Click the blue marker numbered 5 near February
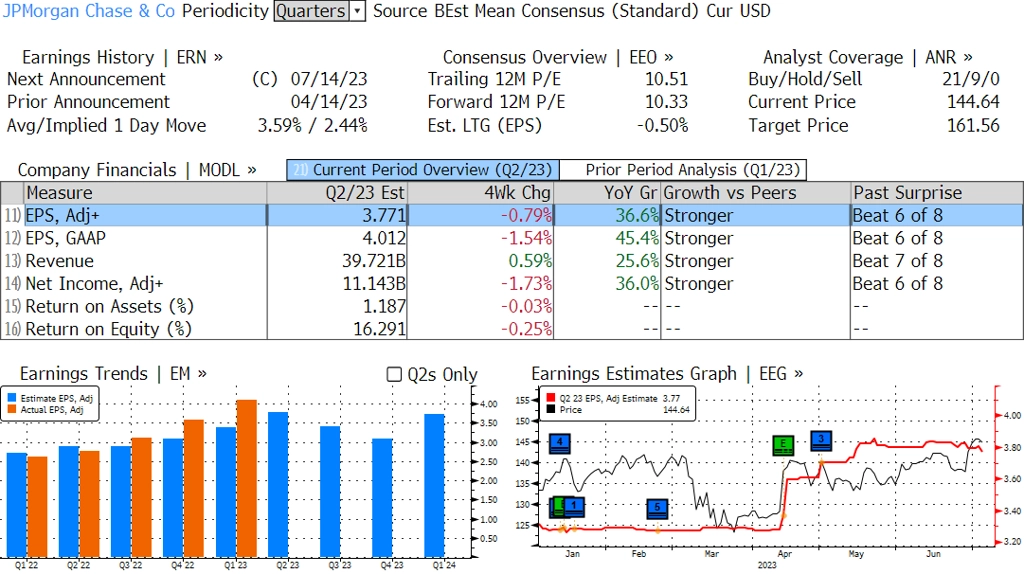Viewport: 1024px width, 574px height. tap(658, 509)
